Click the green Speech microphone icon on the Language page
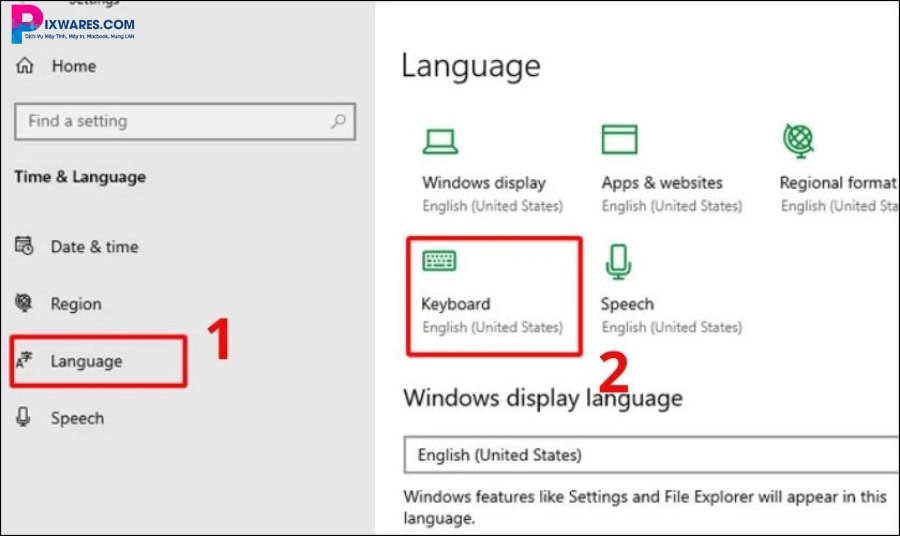 pos(618,262)
